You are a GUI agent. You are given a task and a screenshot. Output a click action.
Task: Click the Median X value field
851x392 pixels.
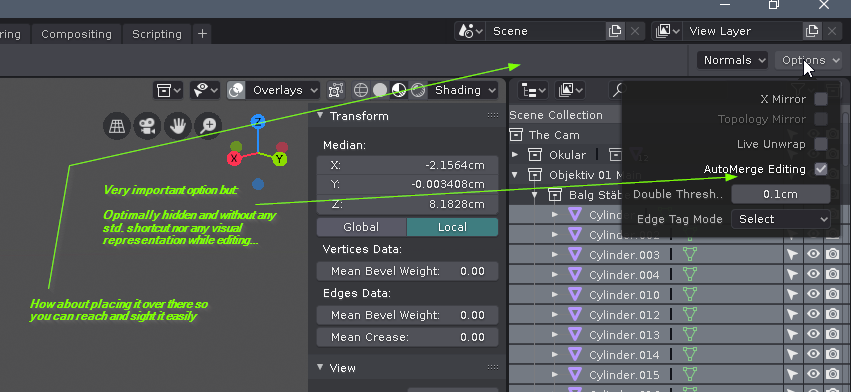tap(407, 165)
